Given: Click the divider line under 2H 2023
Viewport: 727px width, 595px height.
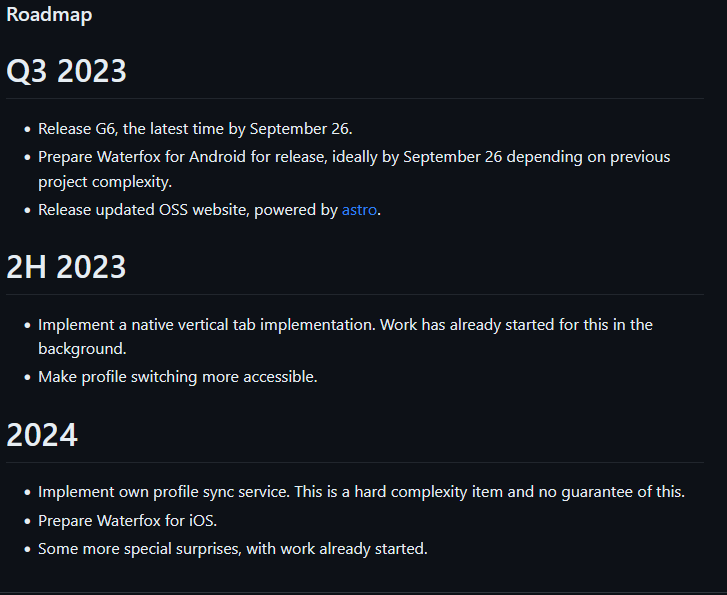Looking at the screenshot, I should click(363, 294).
